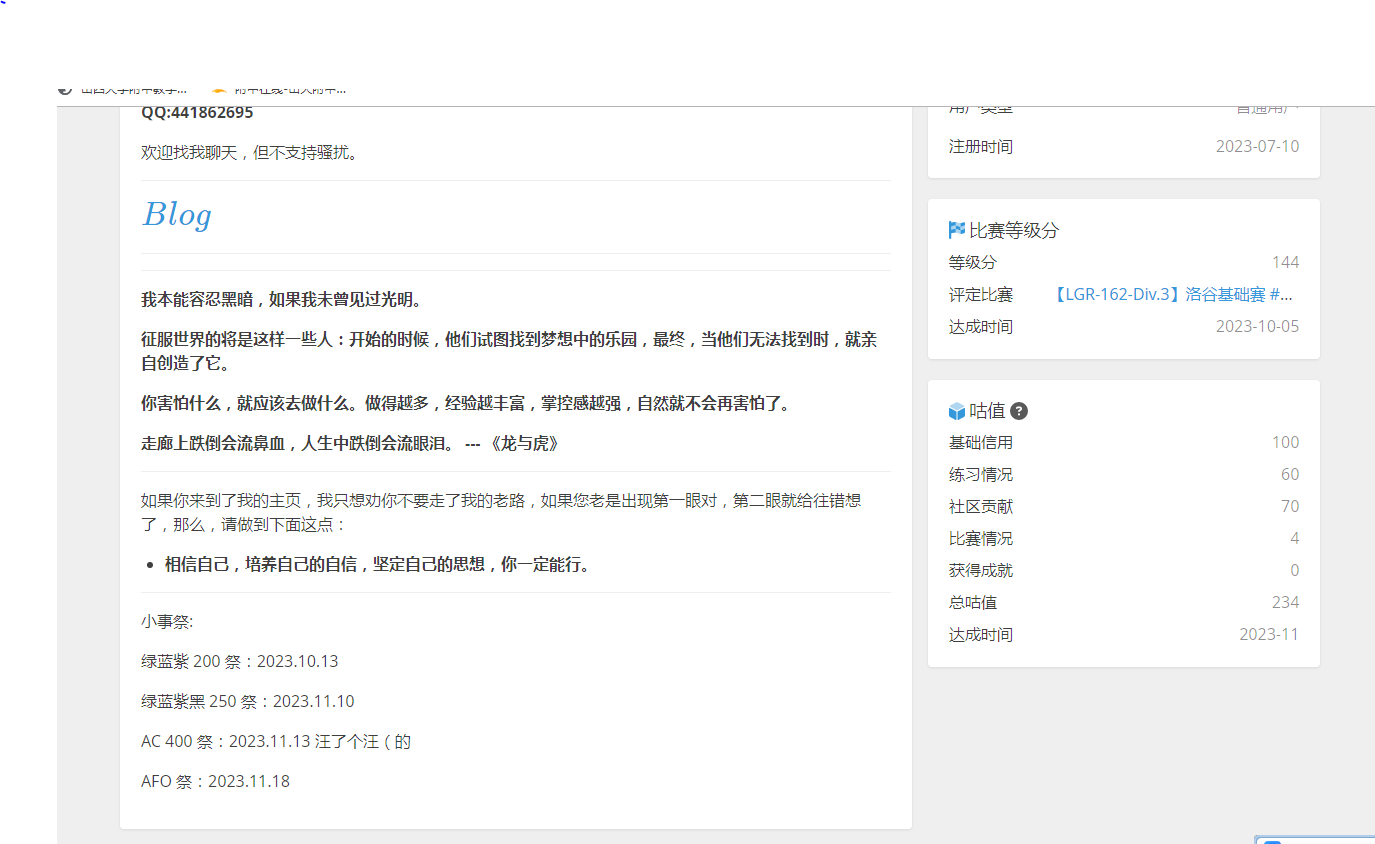The image size is (1375, 844).
Task: Click the 注册时间 date 2023-07-10
Action: pos(1258,145)
